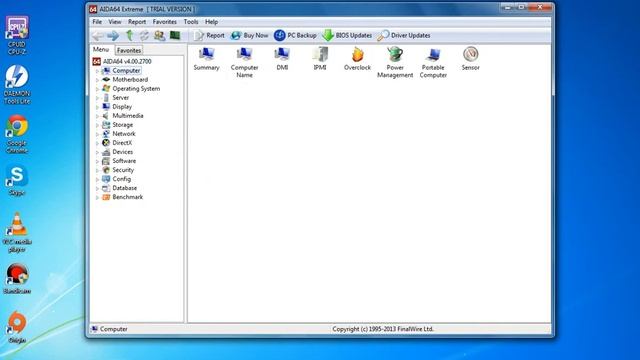Viewport: 640px width, 360px height.
Task: Select Security in the tree
Action: (x=123, y=170)
